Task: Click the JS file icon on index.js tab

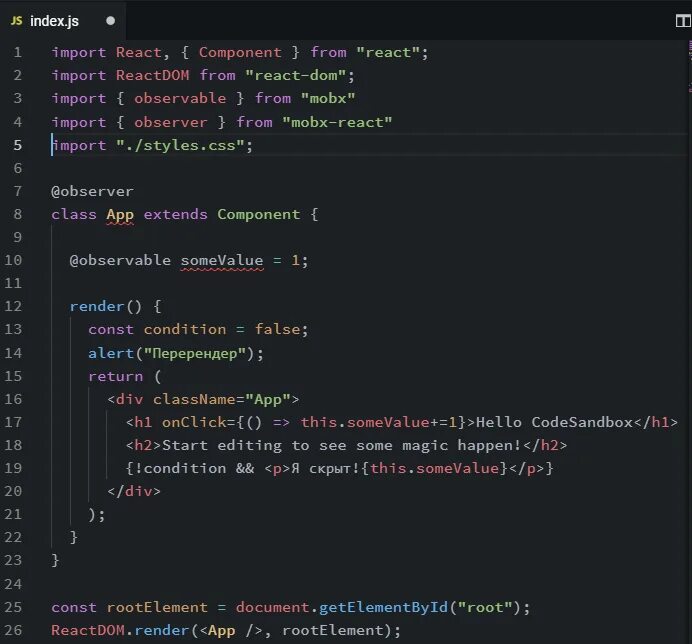Action: tap(16, 20)
